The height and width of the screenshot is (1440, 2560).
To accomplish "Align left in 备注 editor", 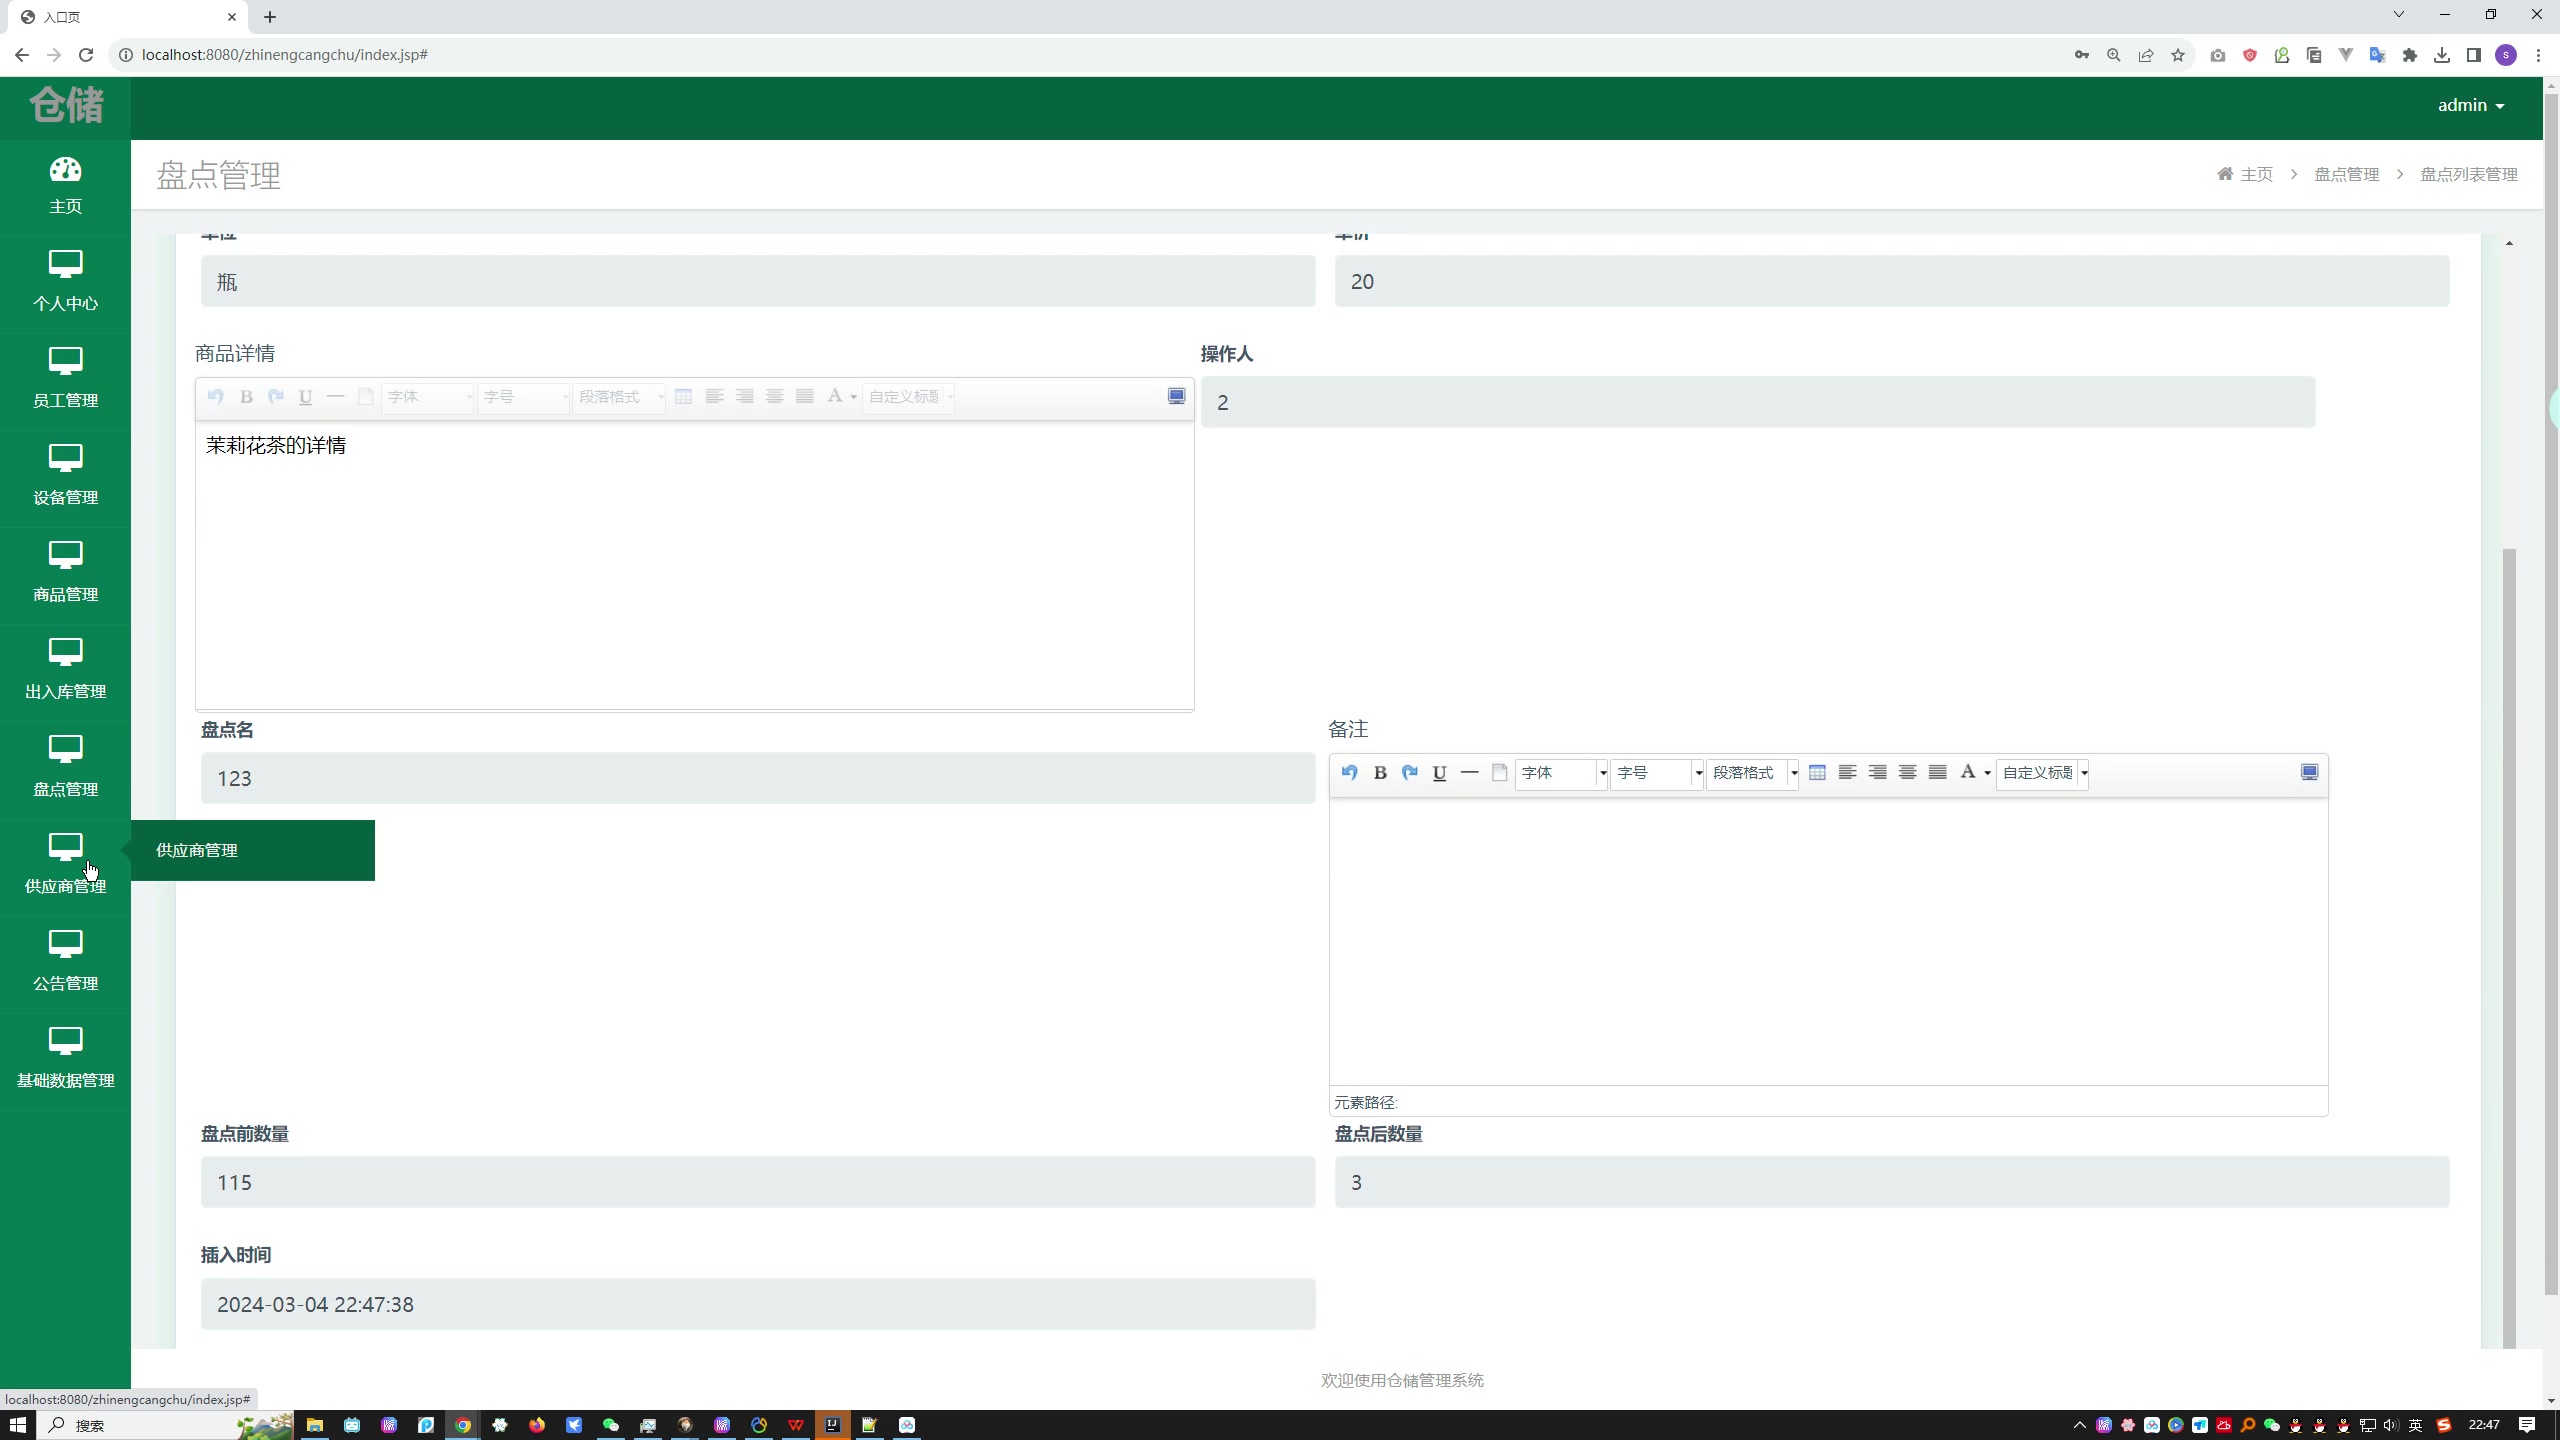I will 1847,772.
